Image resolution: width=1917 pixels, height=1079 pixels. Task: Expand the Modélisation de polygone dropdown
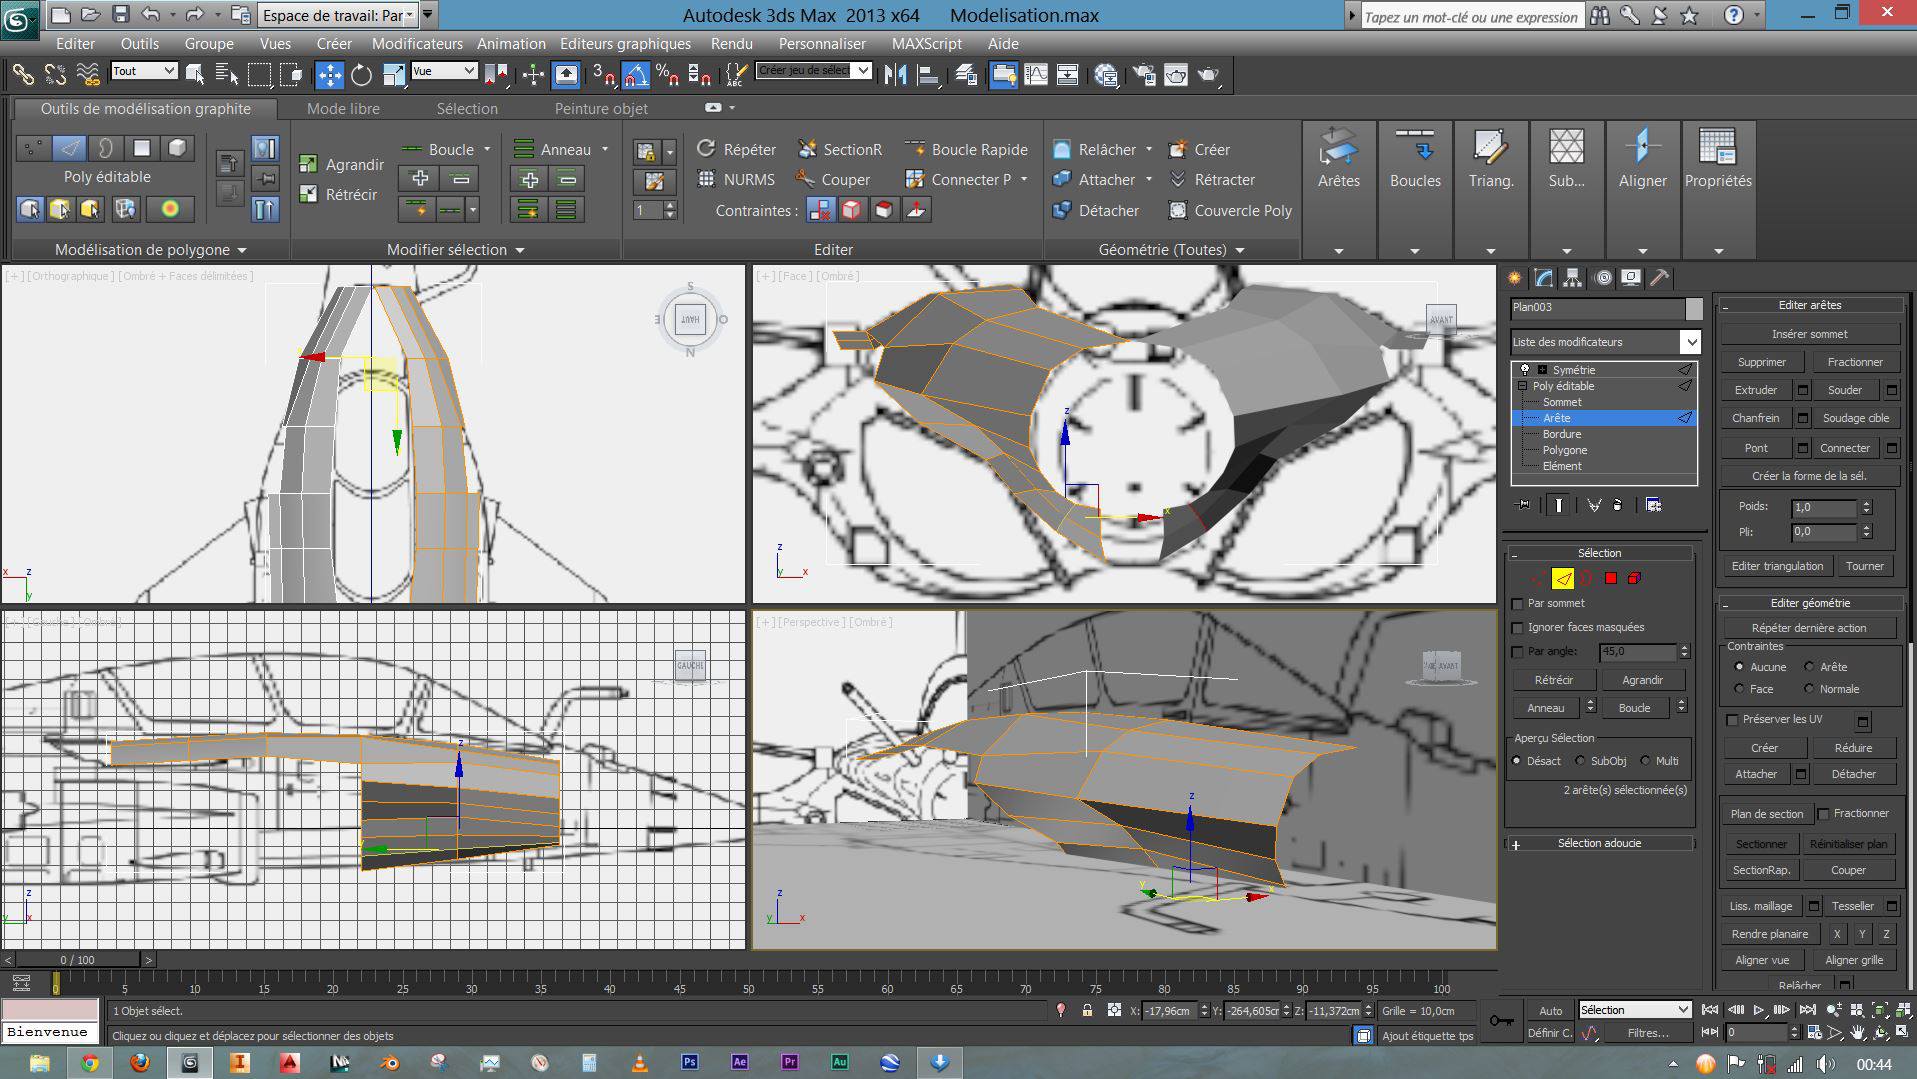point(150,250)
